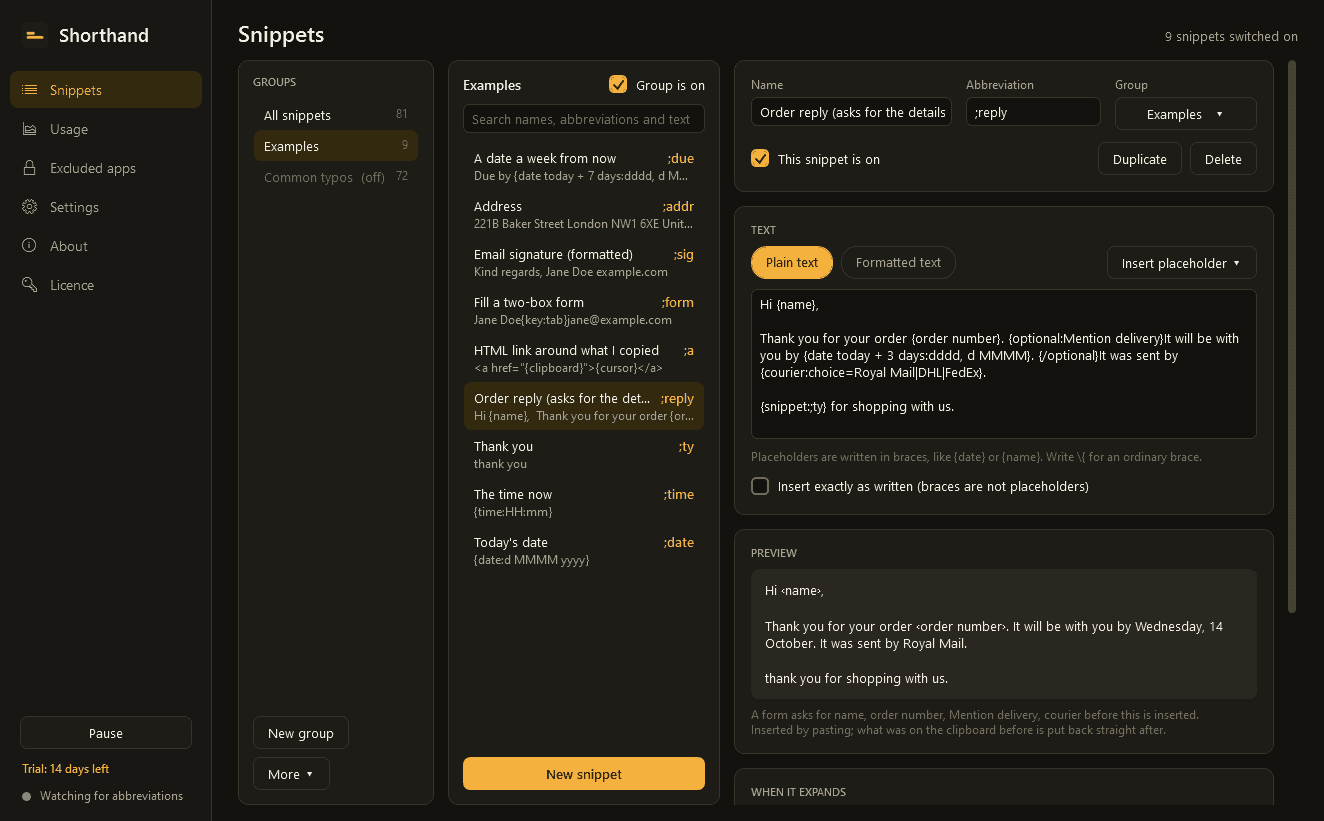Select the 'Address' snippet row
This screenshot has width=1324, height=821.
[x=584, y=215]
